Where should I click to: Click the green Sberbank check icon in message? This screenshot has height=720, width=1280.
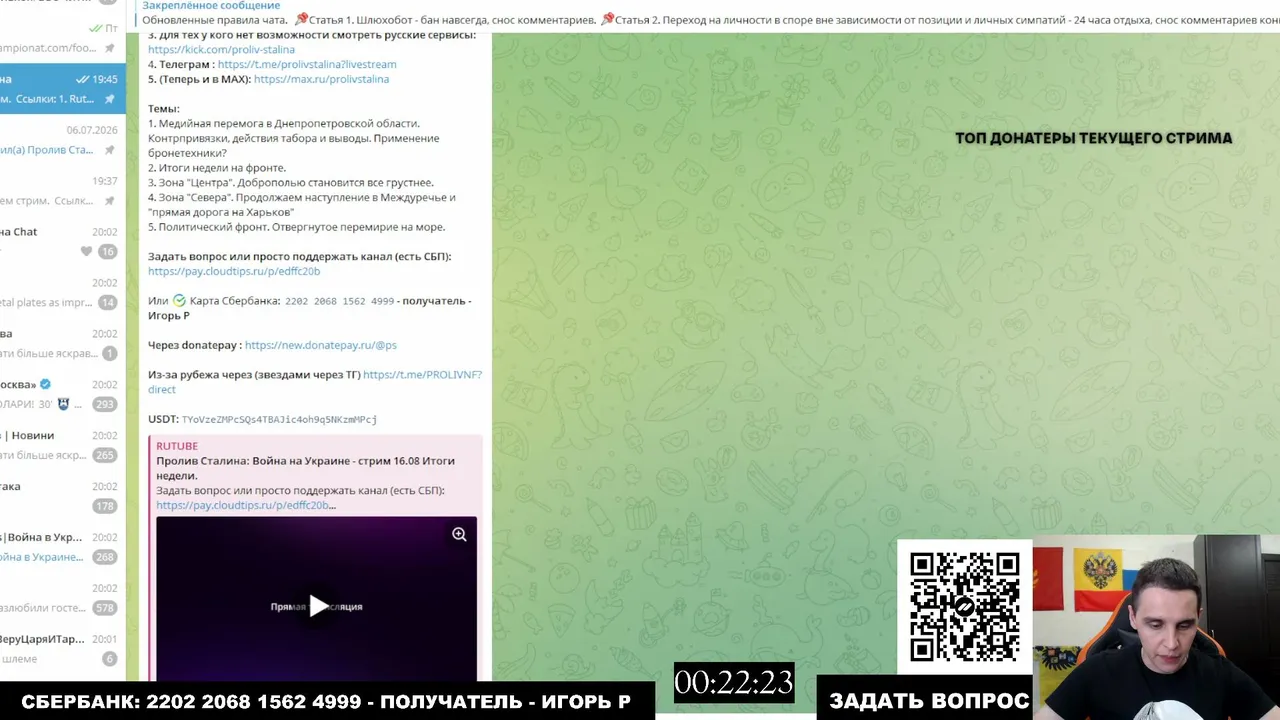[179, 300]
